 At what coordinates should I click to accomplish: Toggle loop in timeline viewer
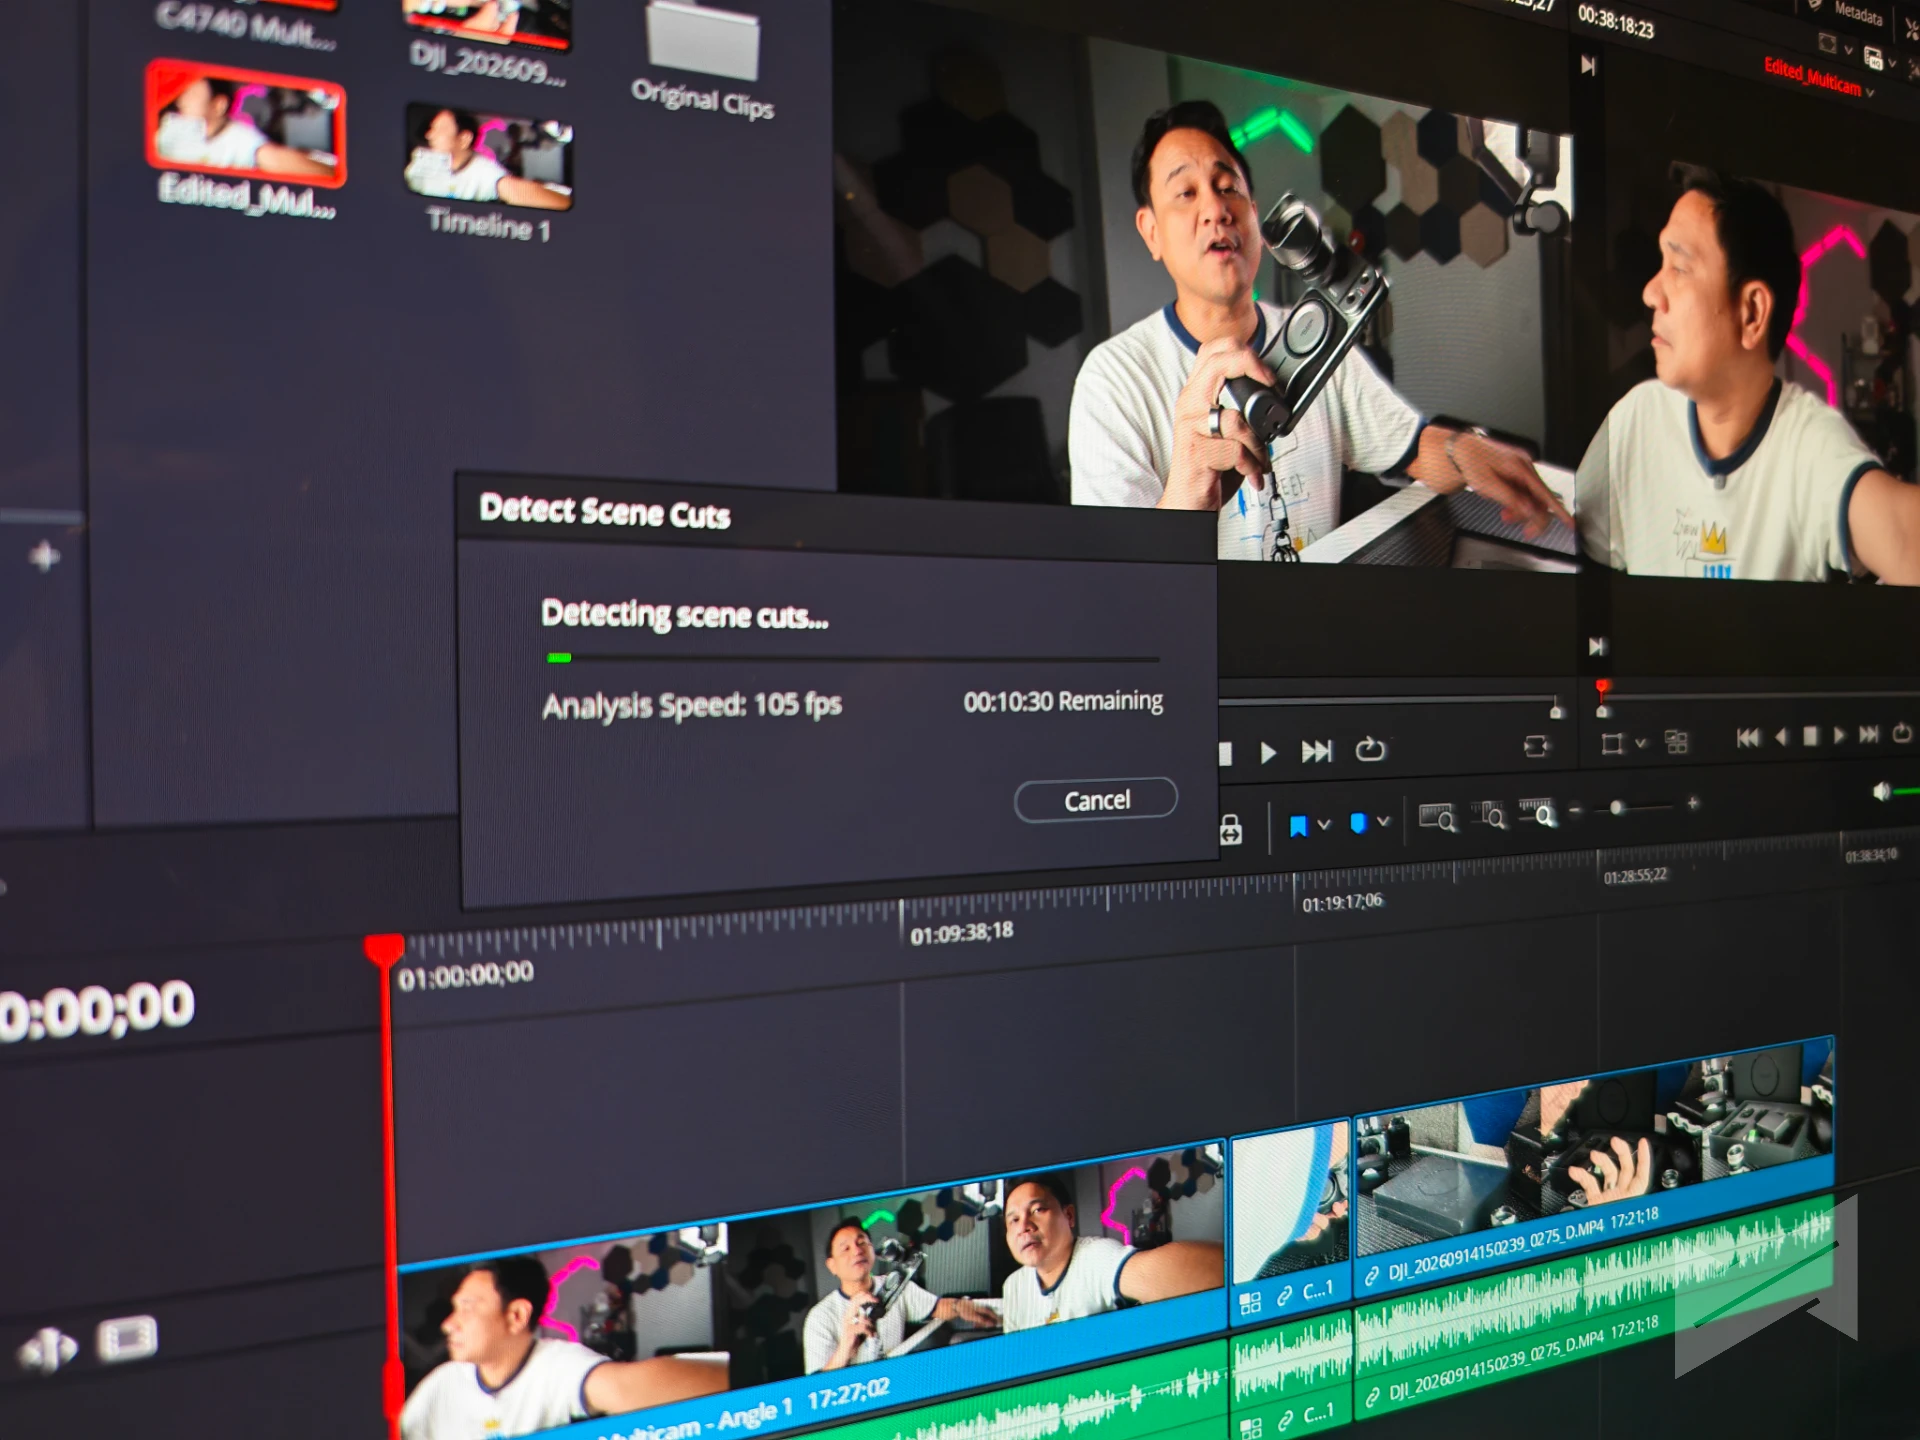point(1902,733)
